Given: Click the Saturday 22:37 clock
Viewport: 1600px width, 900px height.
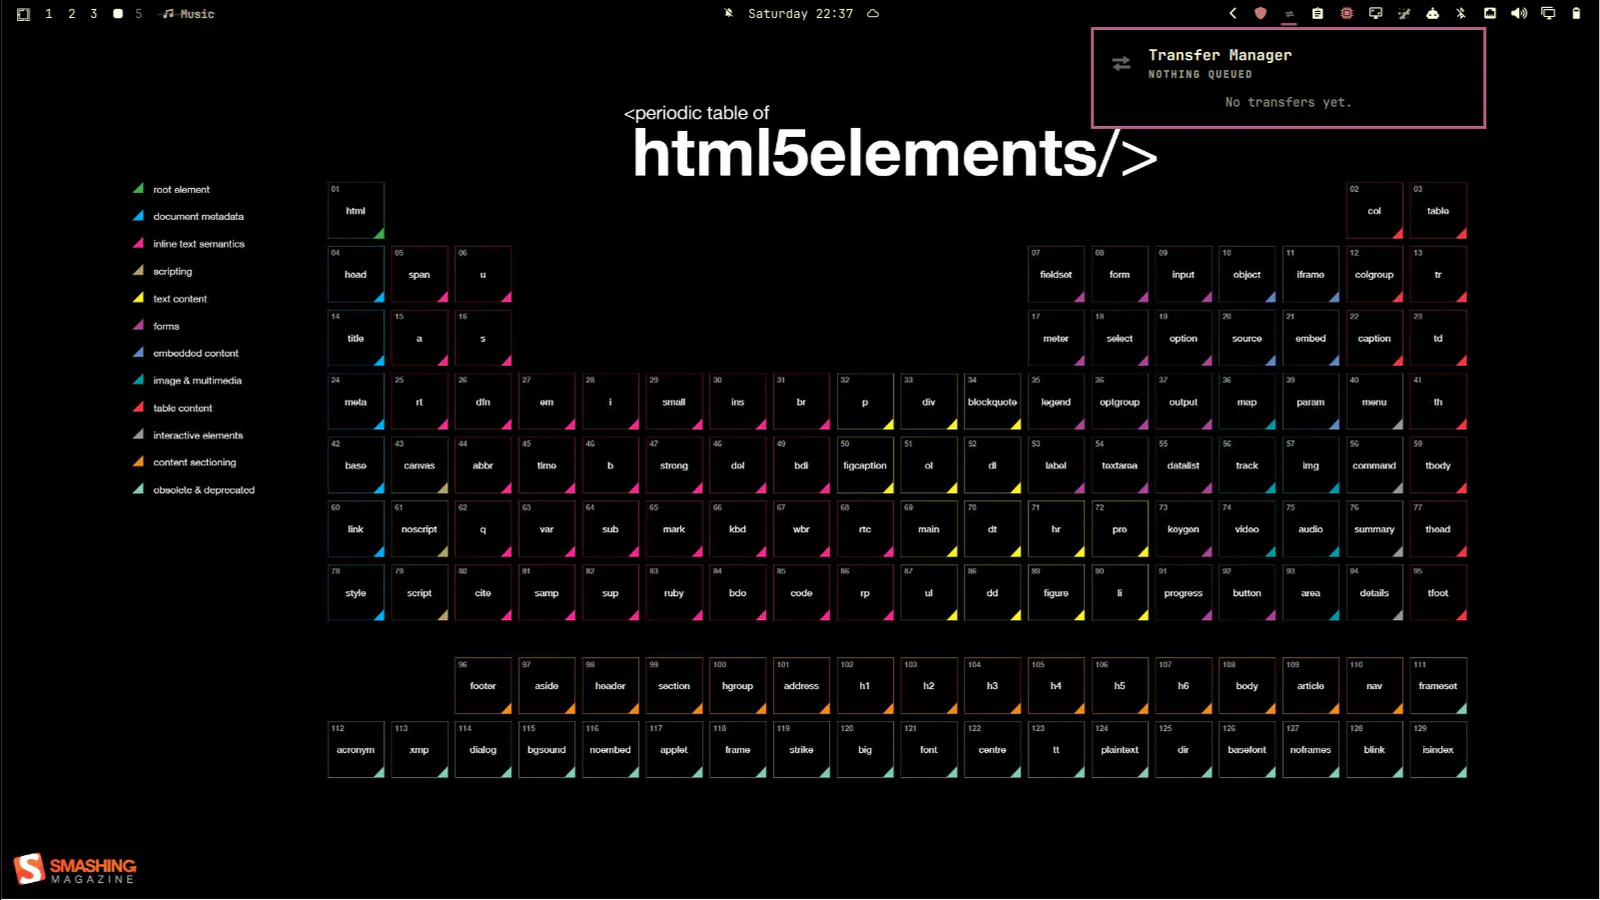Looking at the screenshot, I should (x=800, y=14).
